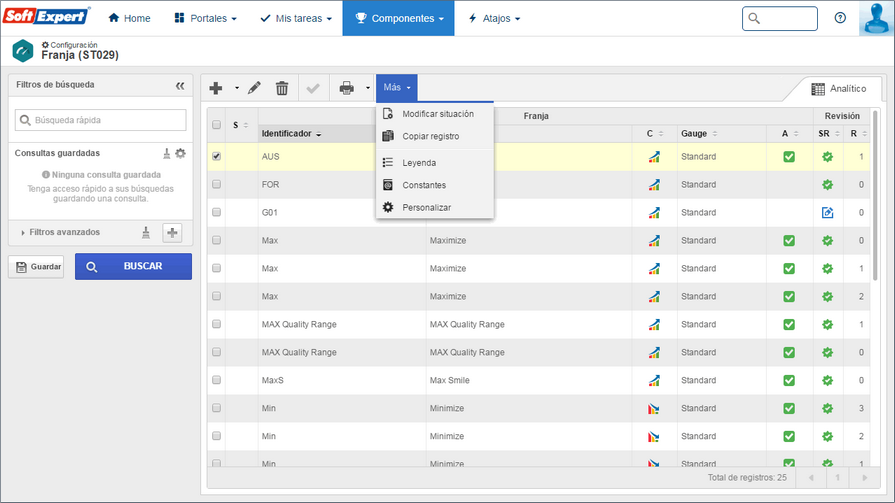Switch to Analítico view tab
The width and height of the screenshot is (895, 503).
(x=838, y=89)
